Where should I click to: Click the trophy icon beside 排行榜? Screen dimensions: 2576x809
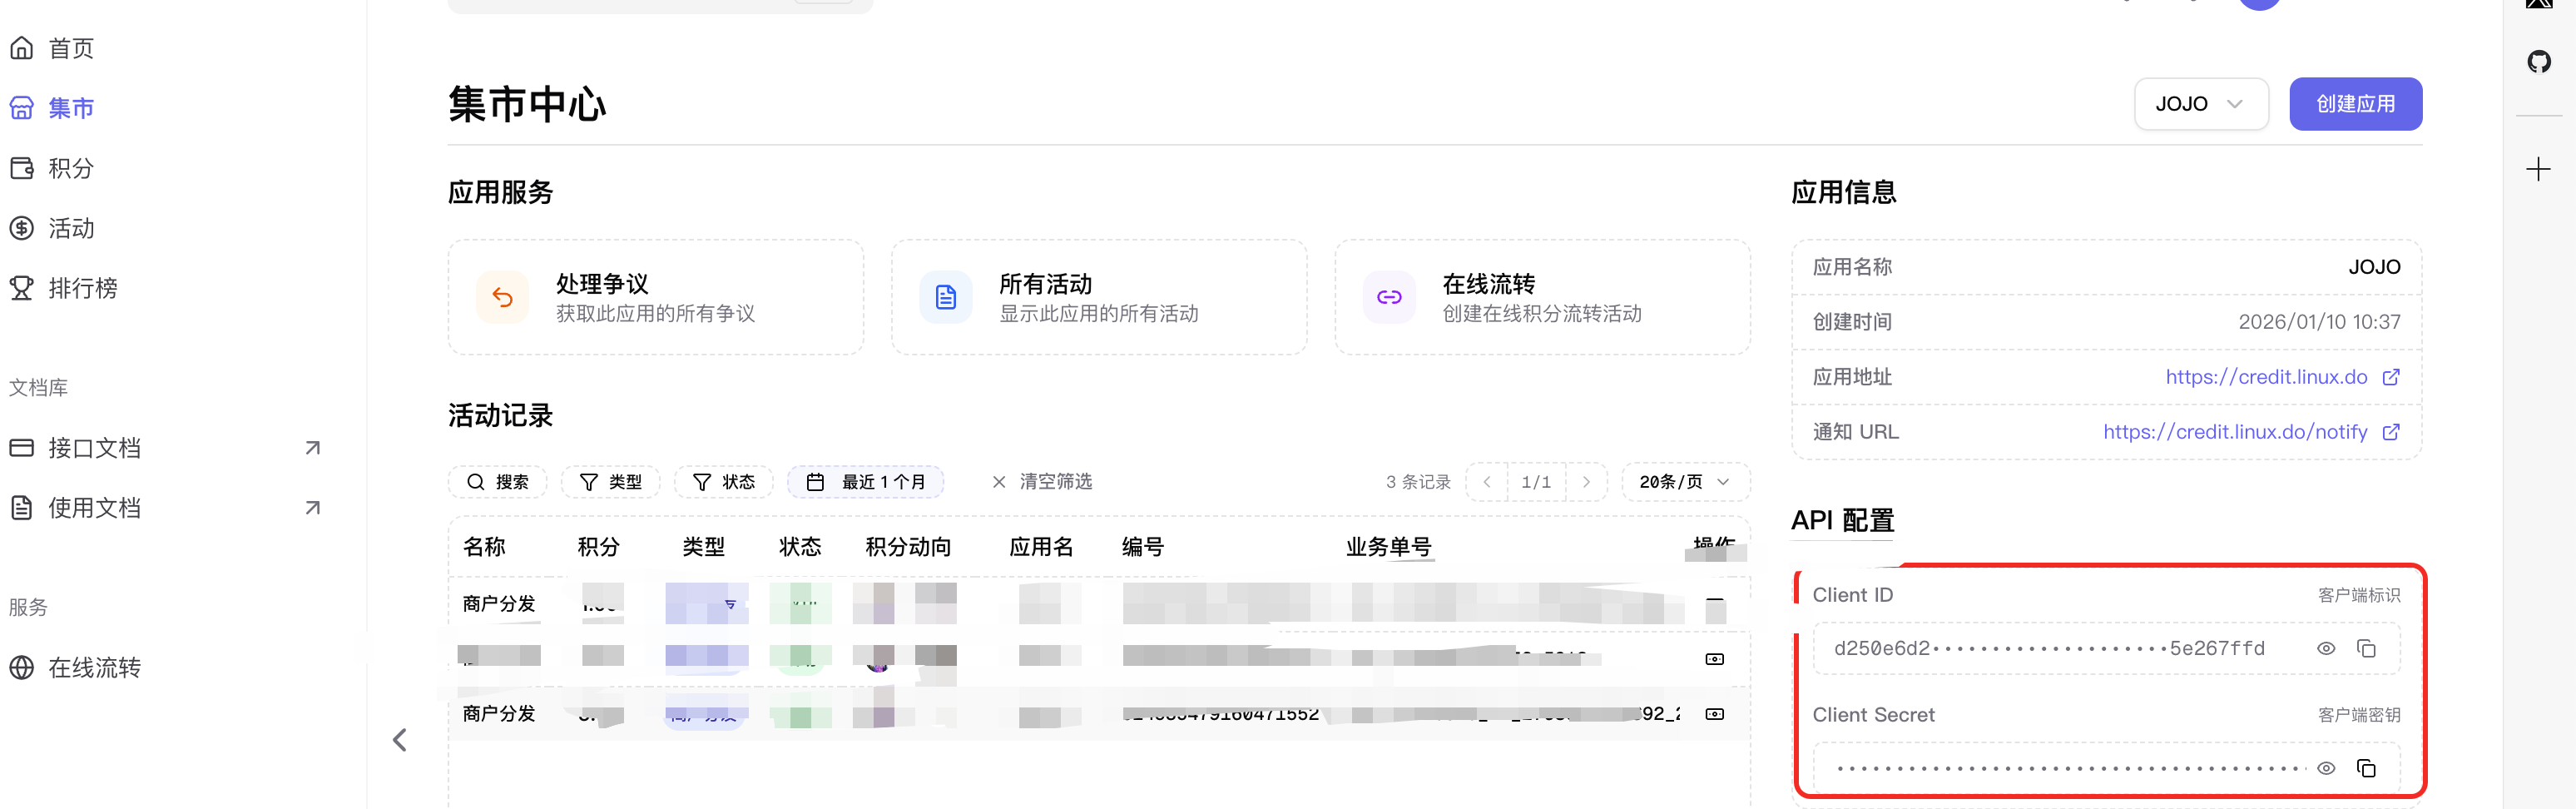pos(22,288)
